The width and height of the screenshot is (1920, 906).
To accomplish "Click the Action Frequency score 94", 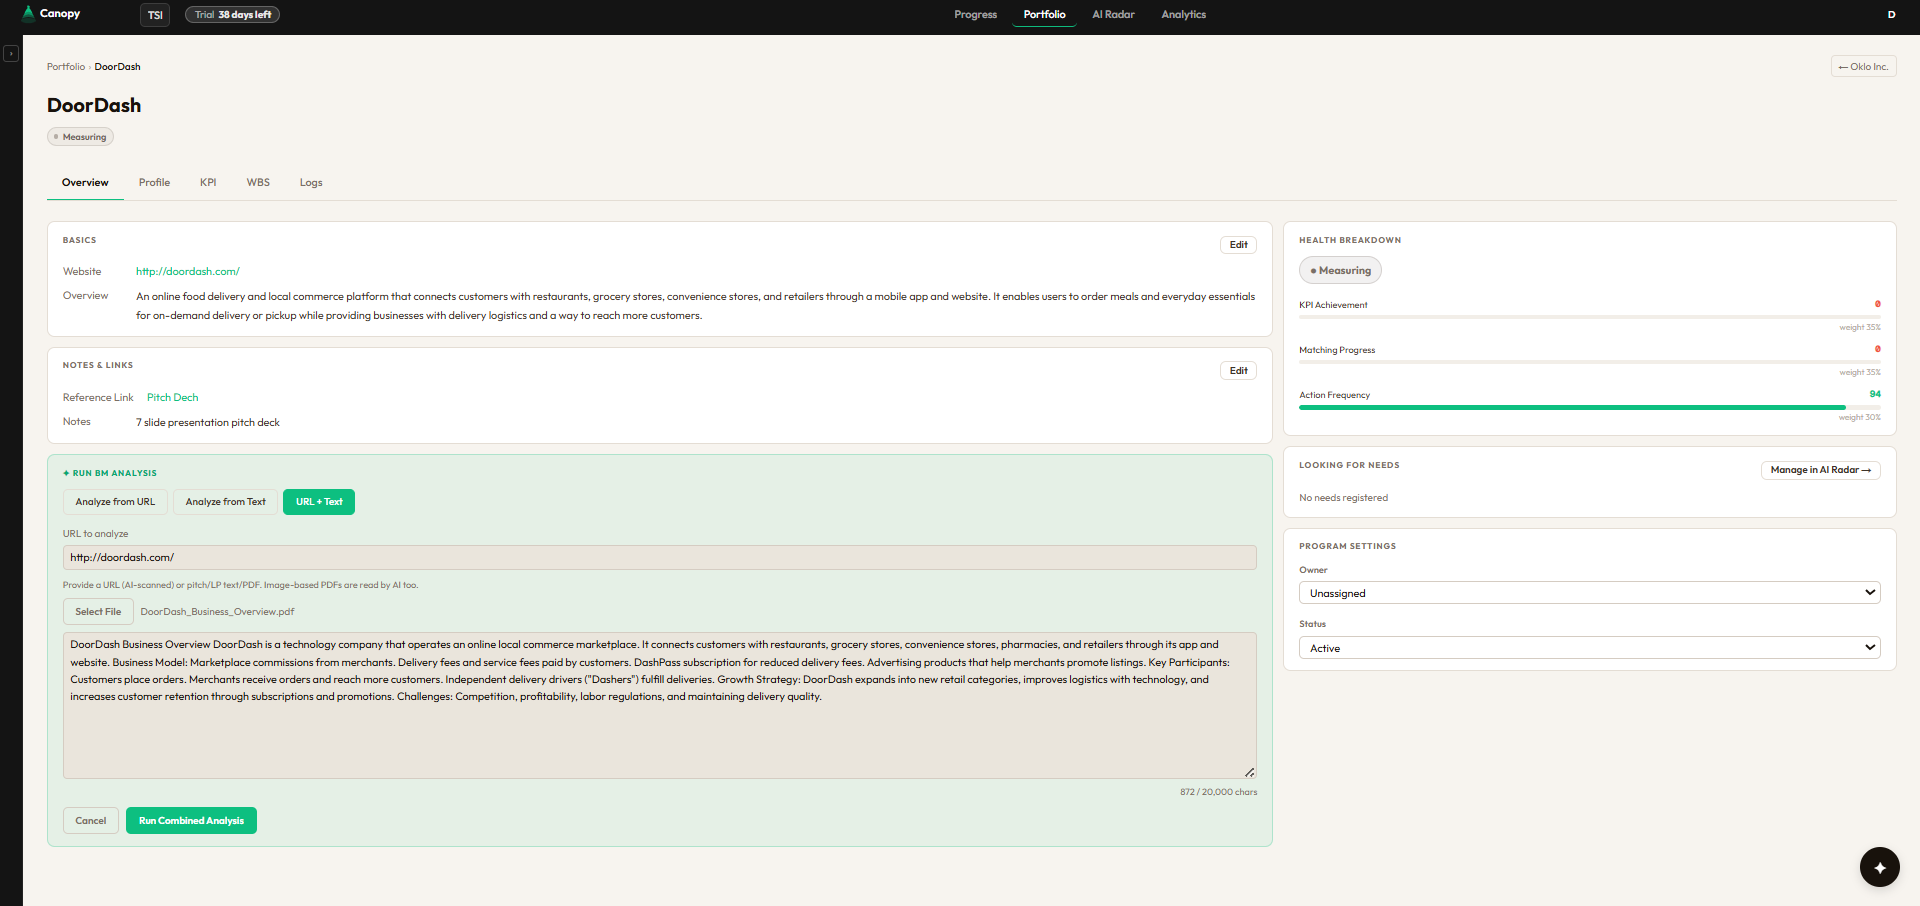I will pyautogui.click(x=1875, y=394).
